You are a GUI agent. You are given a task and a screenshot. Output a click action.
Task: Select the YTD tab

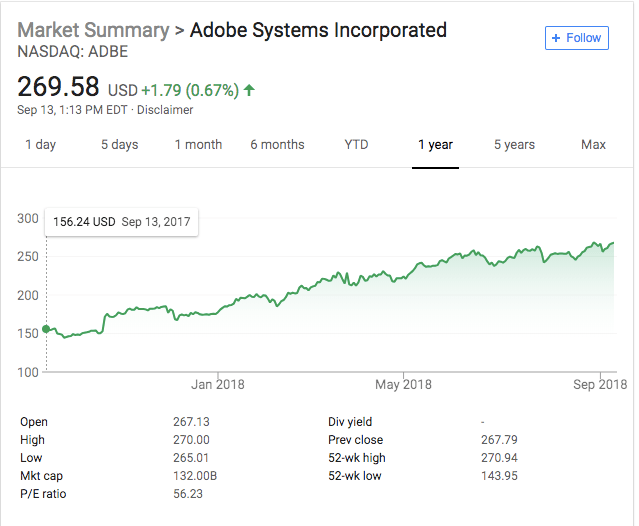coord(356,145)
